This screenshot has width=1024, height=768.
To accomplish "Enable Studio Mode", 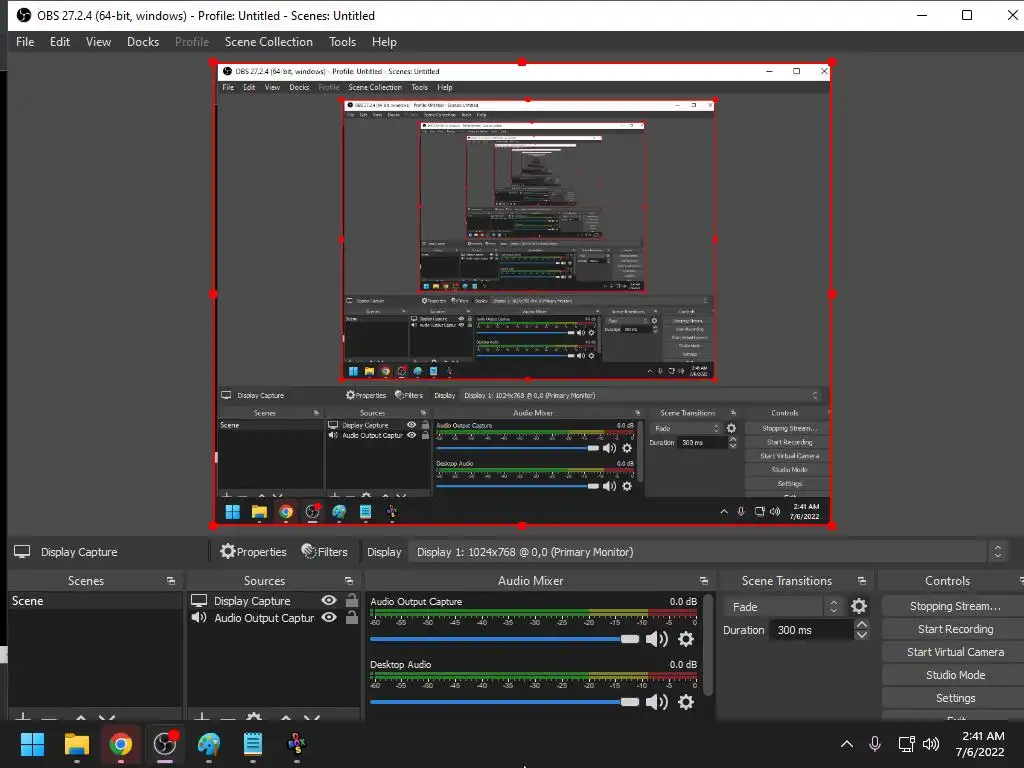I will [x=955, y=675].
